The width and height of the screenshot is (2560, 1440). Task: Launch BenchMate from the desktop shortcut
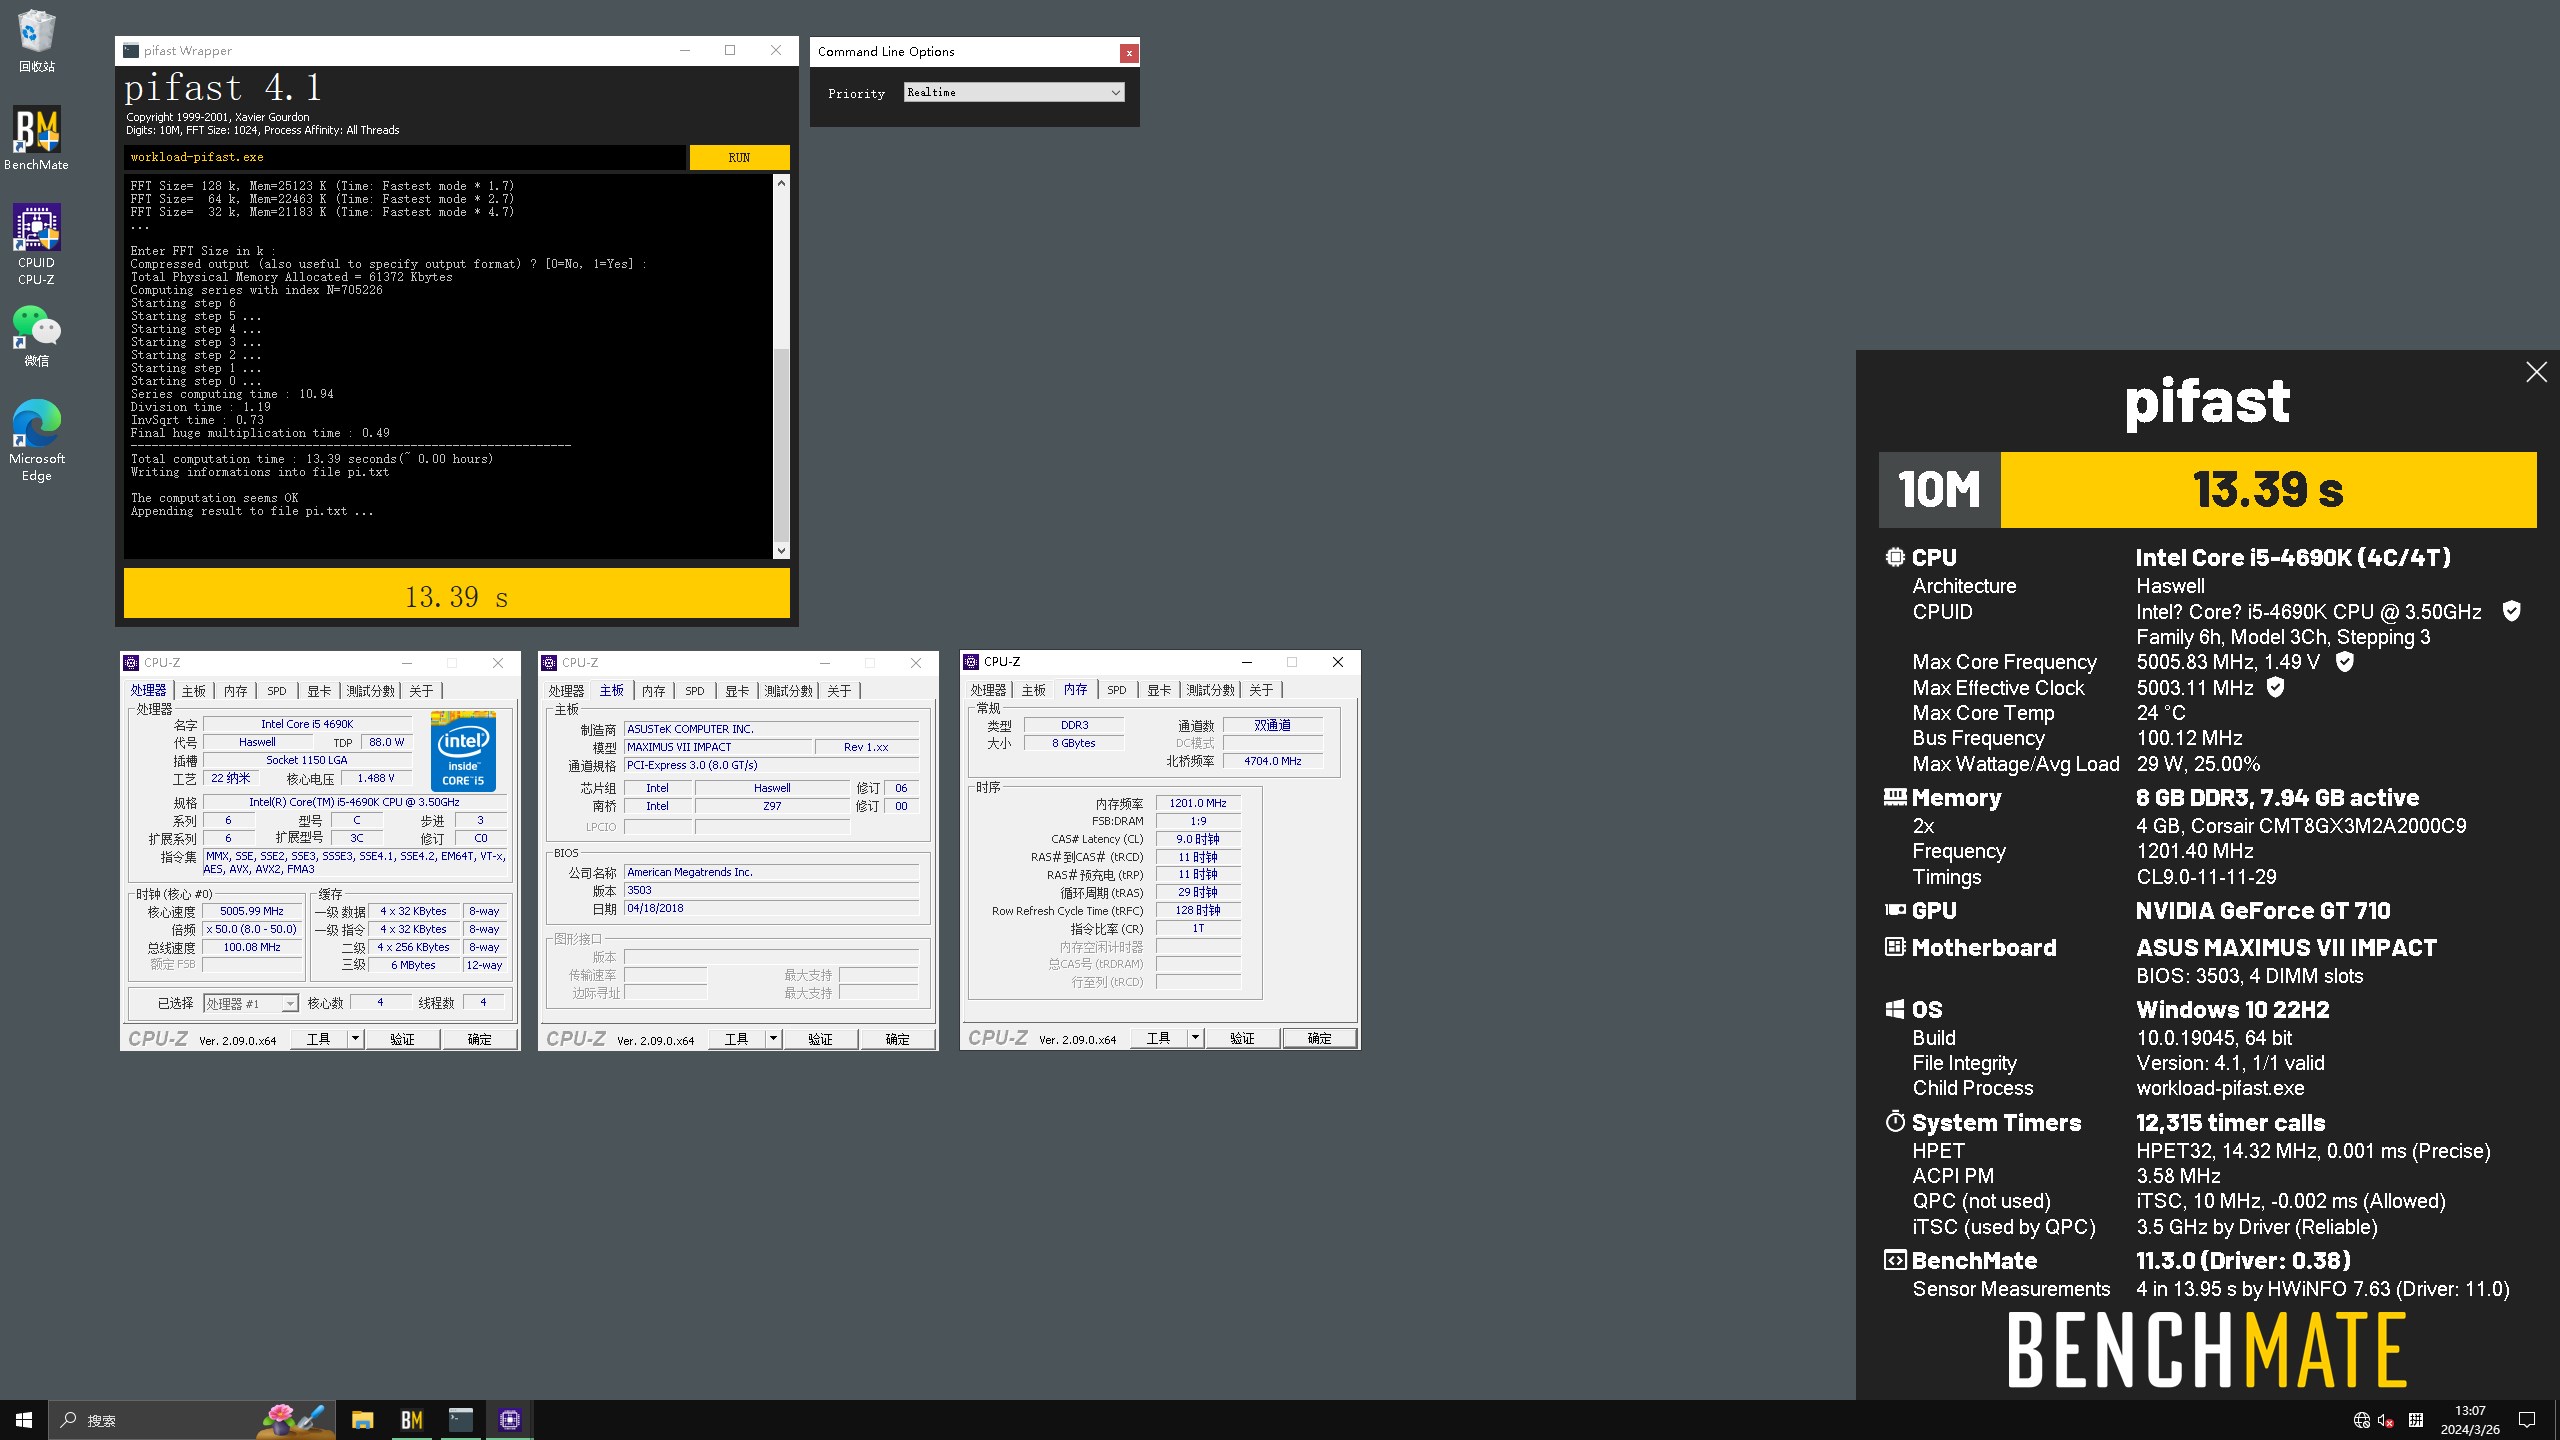(x=36, y=138)
